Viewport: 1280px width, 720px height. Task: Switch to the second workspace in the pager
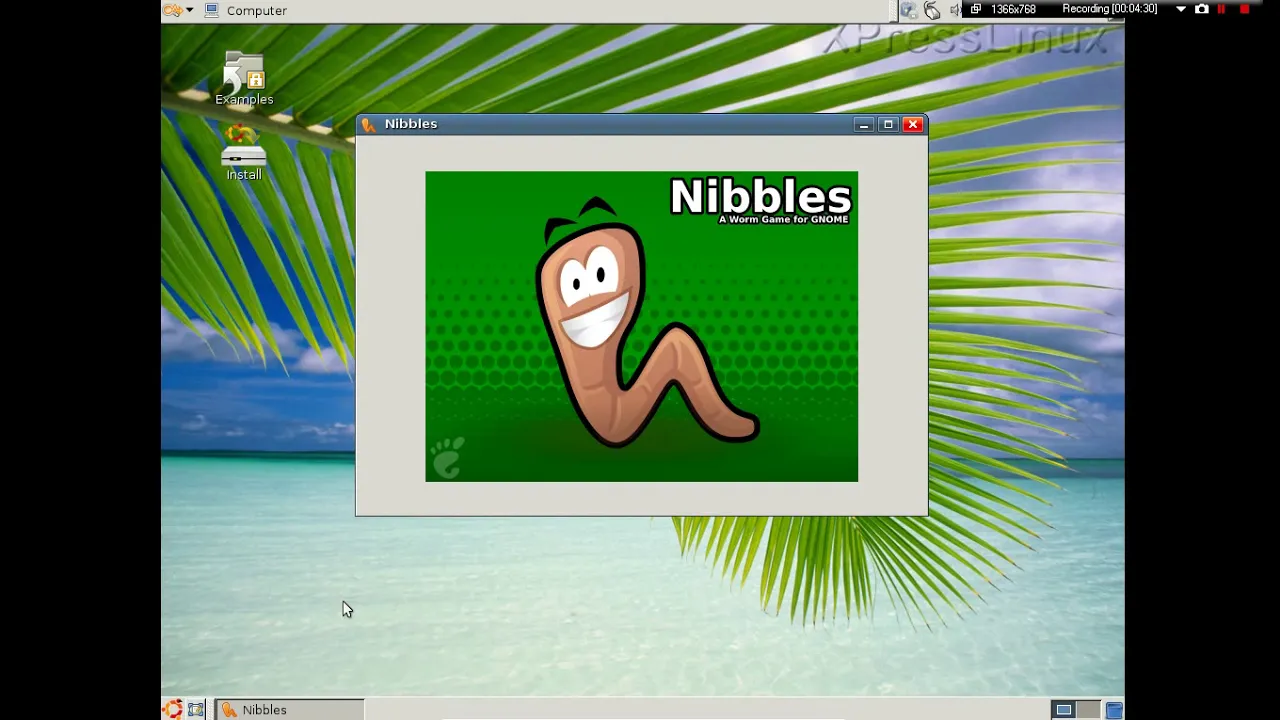click(1088, 709)
